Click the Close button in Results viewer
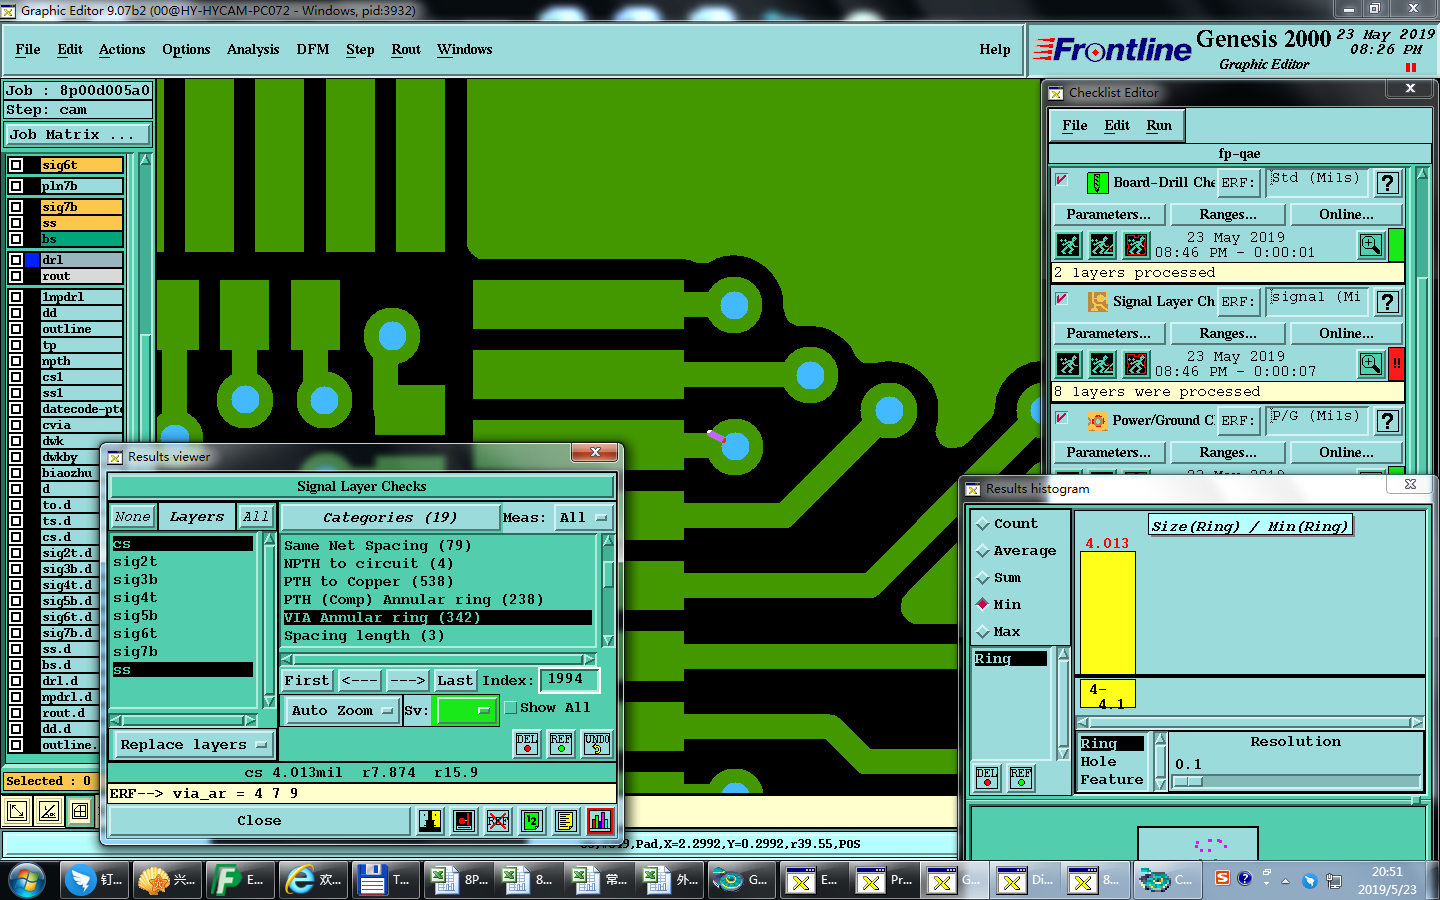The image size is (1440, 900). click(x=259, y=821)
